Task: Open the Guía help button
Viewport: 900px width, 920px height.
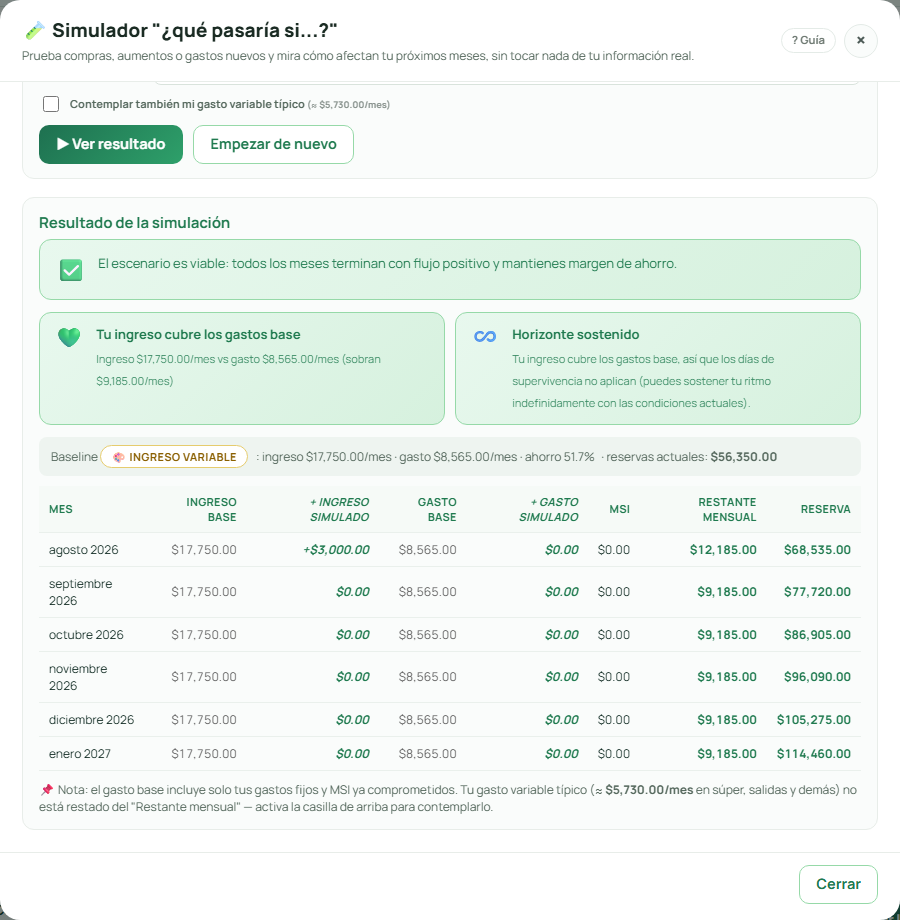Action: point(808,40)
